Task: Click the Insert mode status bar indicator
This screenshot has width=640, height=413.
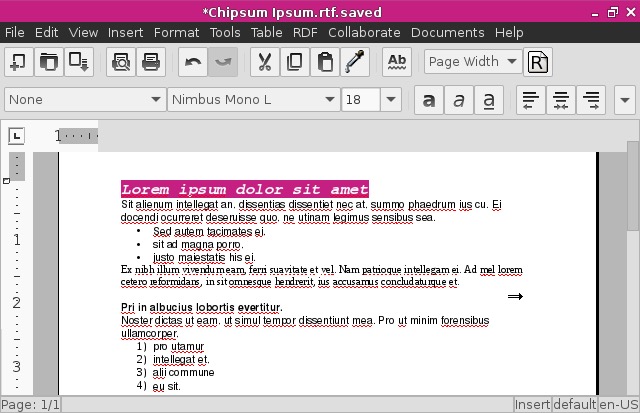Action: click(531, 405)
